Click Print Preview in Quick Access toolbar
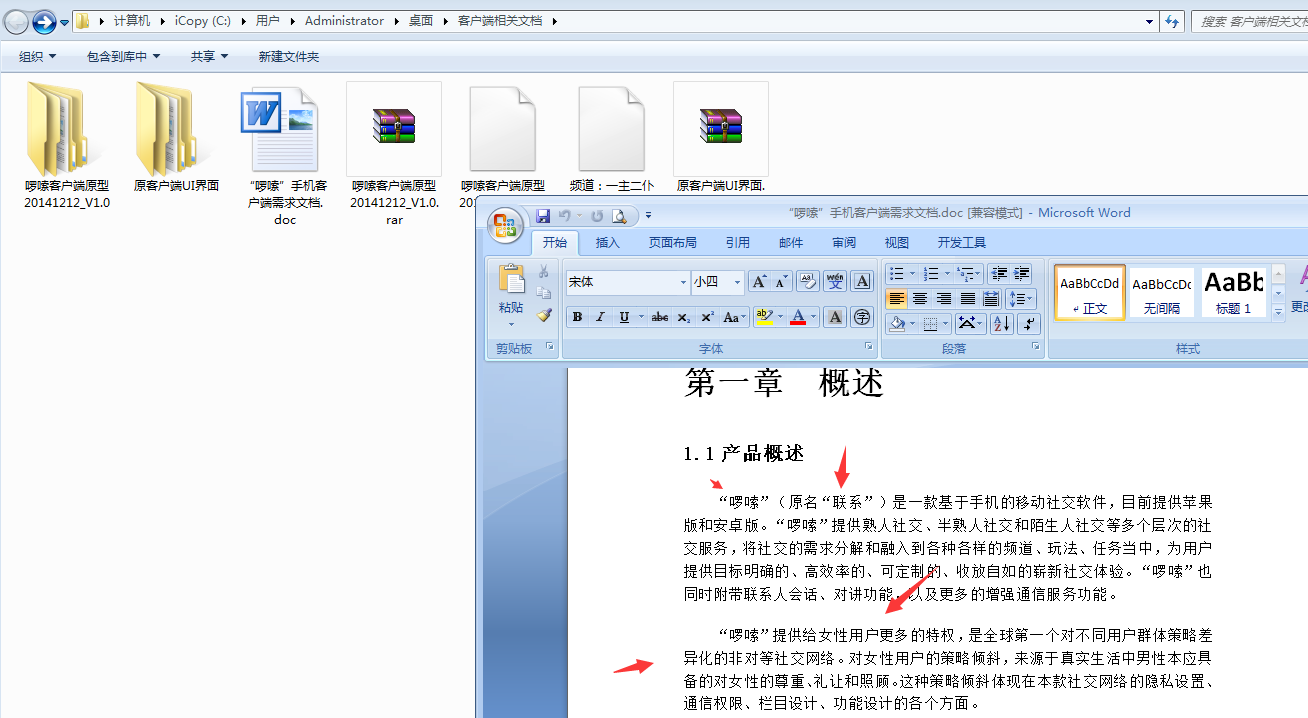The height and width of the screenshot is (718, 1308). pyautogui.click(x=619, y=215)
